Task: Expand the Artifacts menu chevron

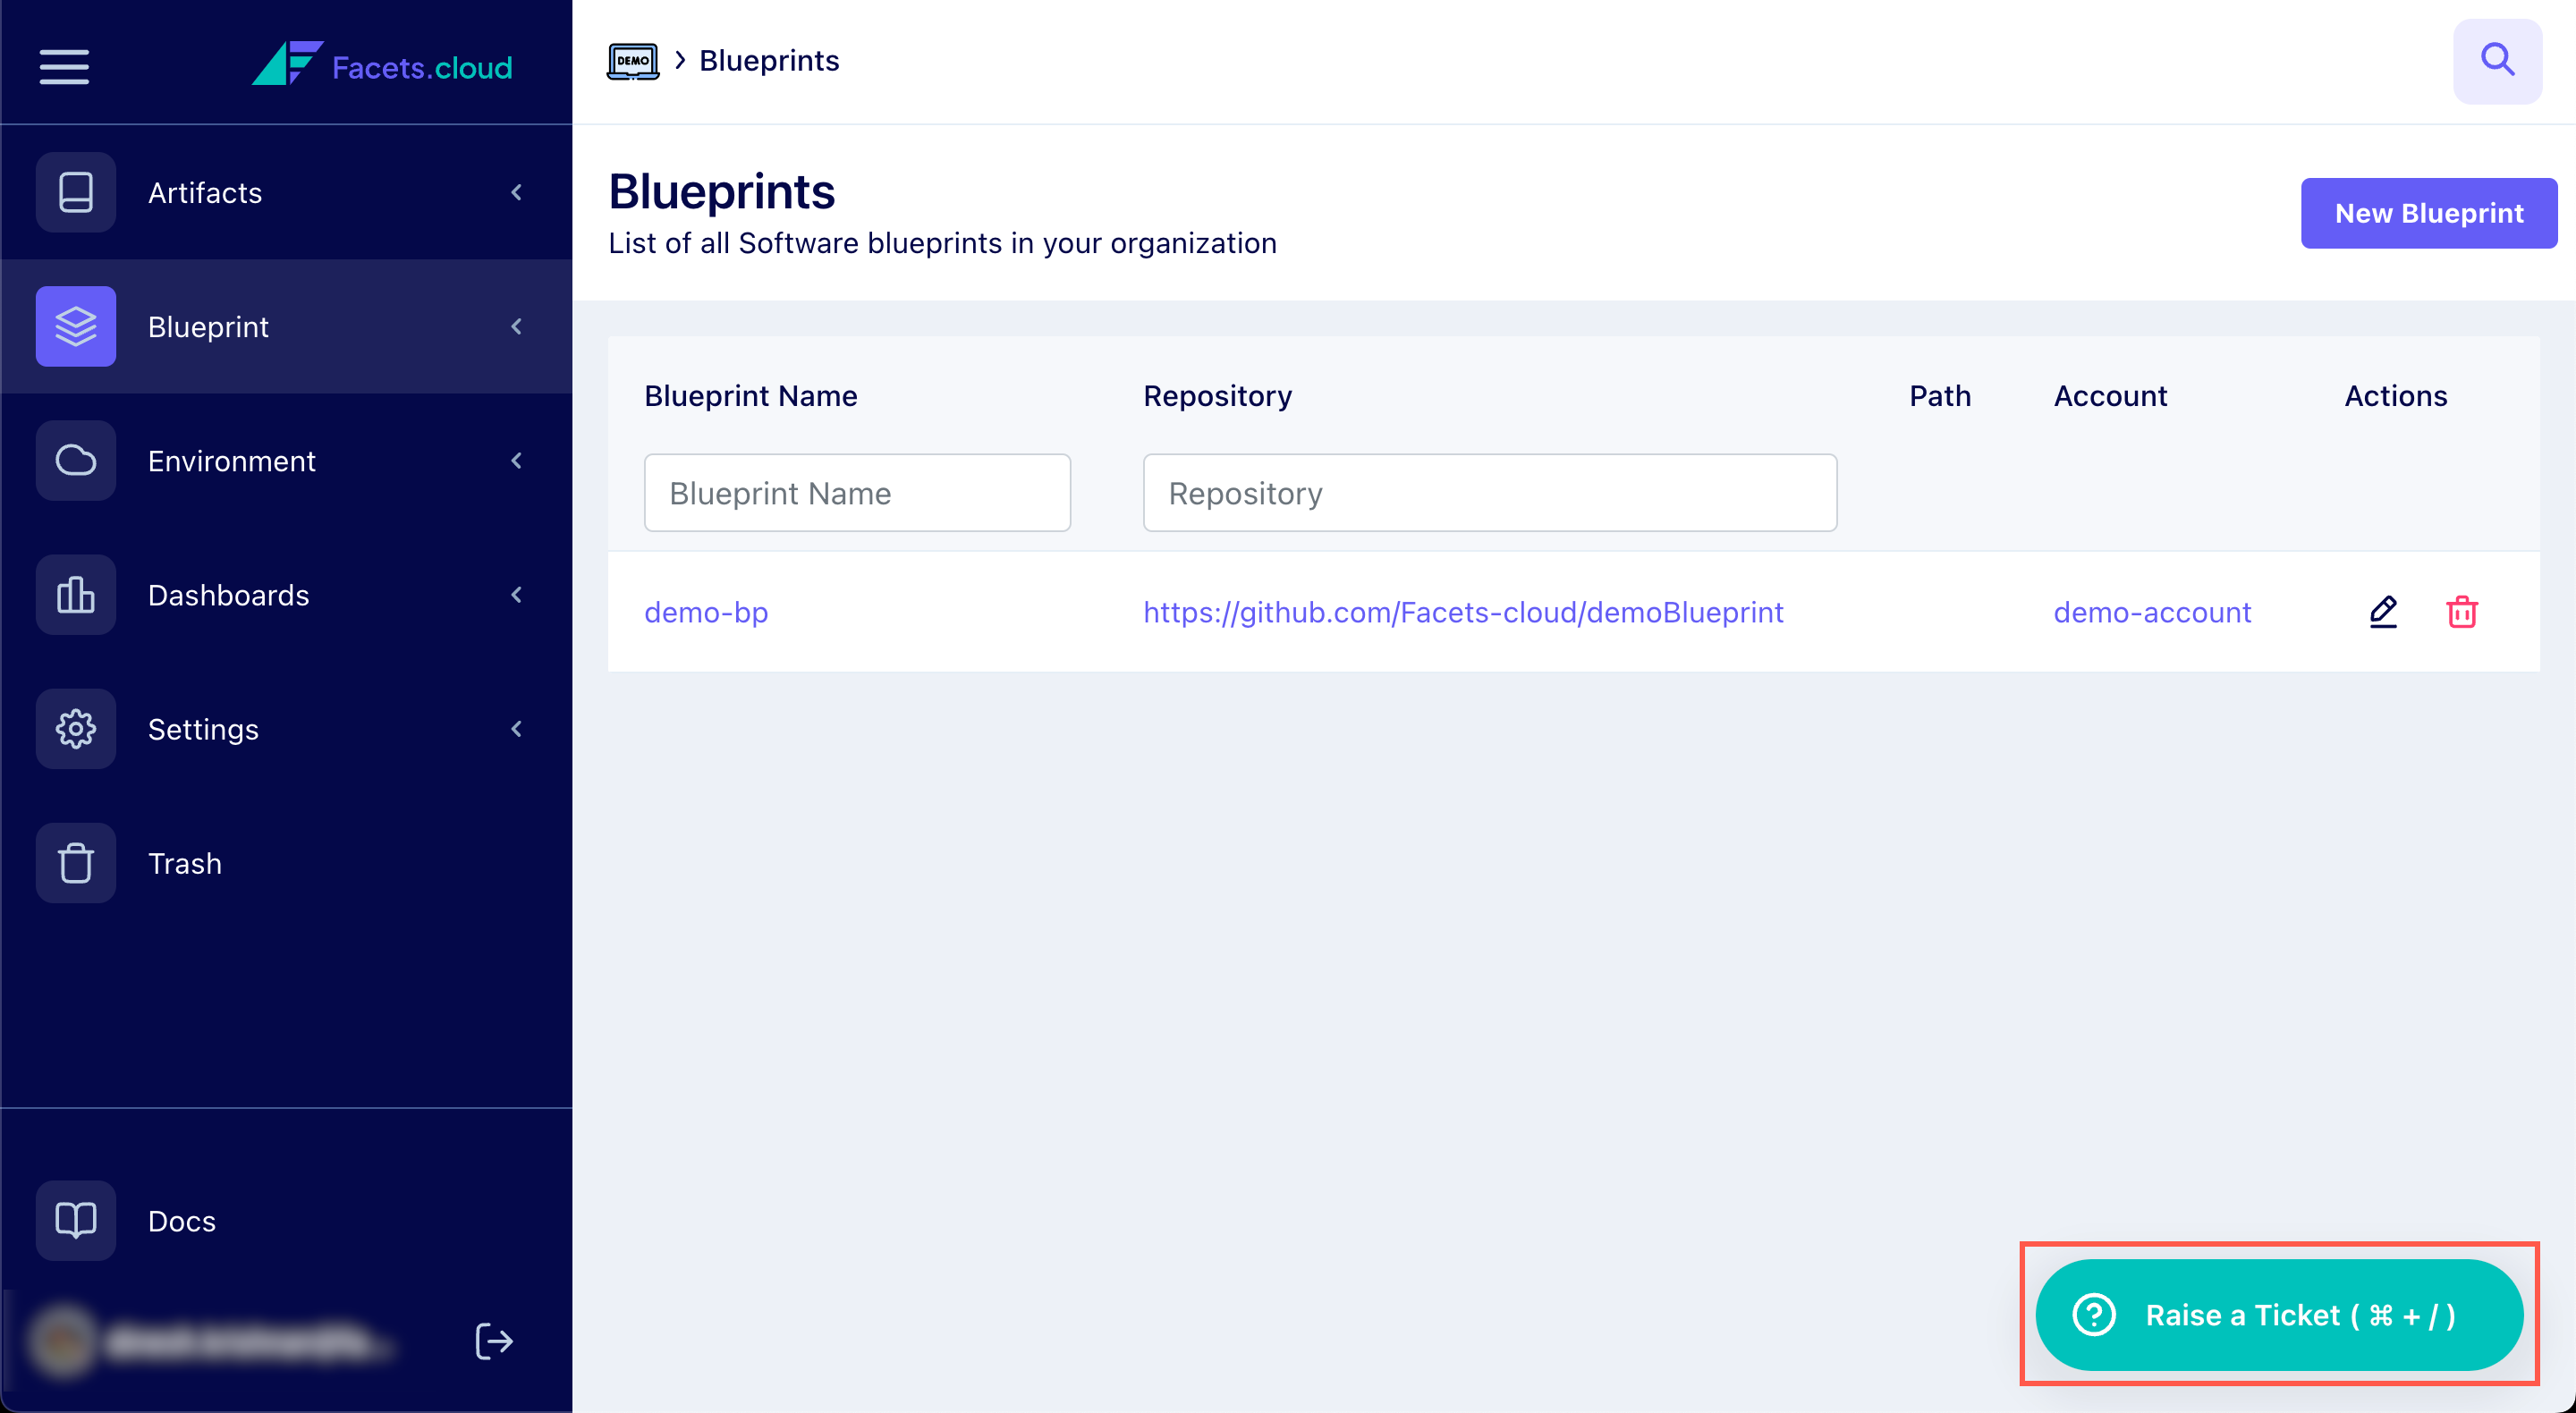Action: (517, 192)
